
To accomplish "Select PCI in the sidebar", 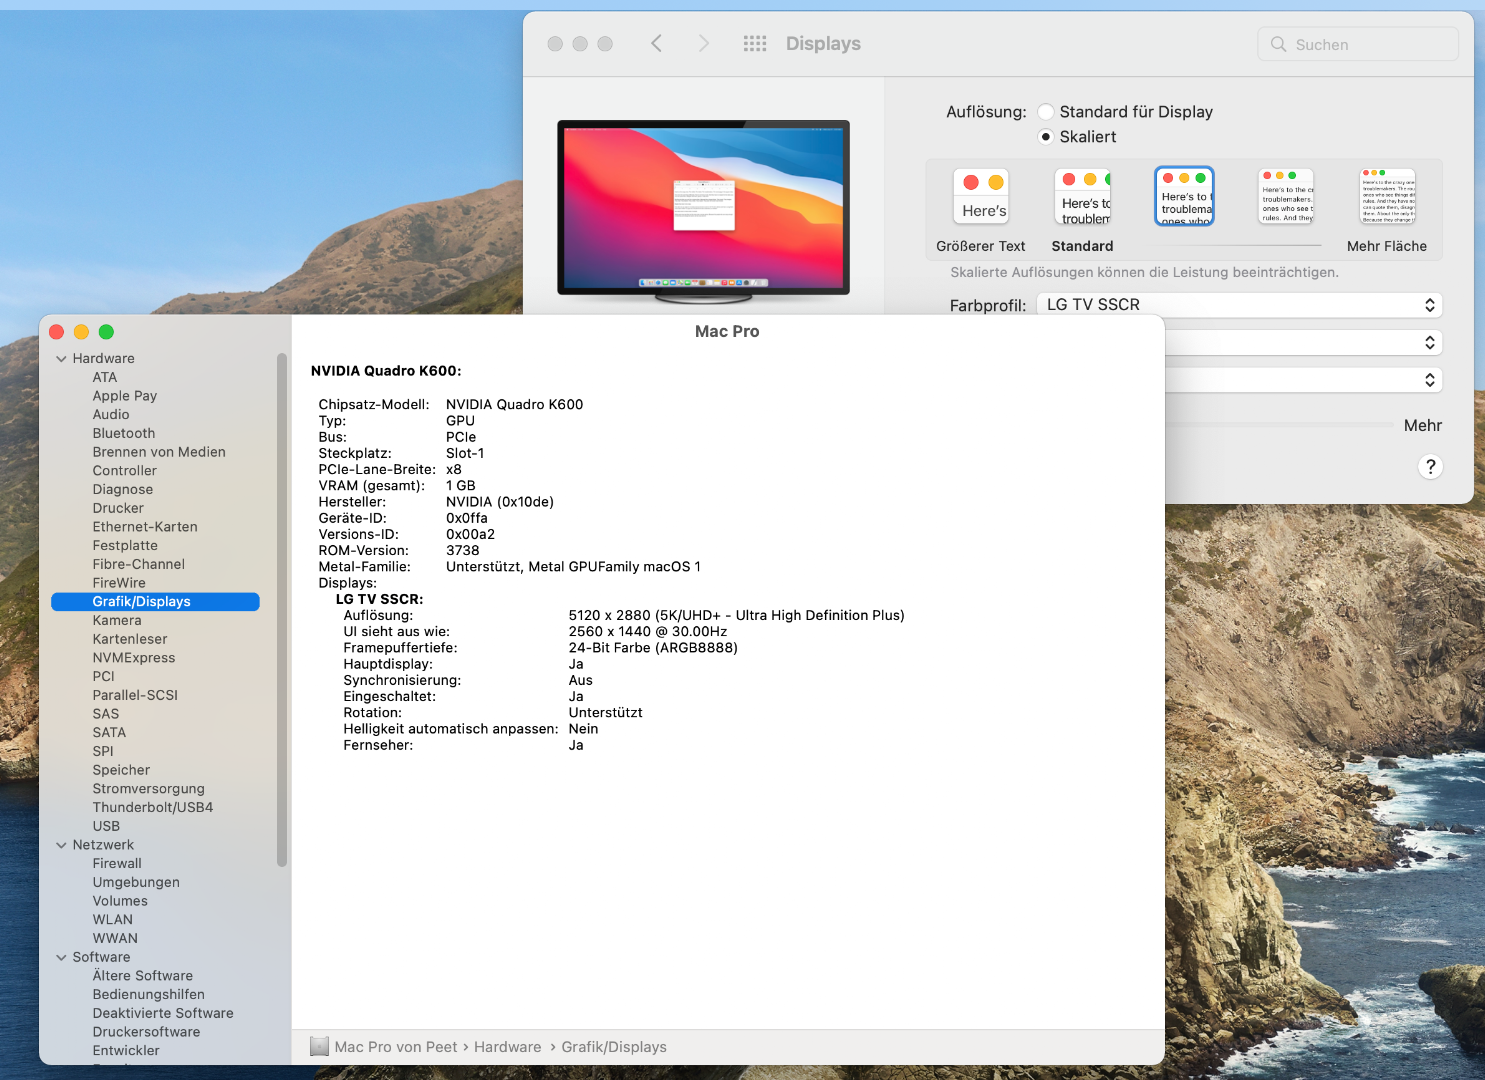I will coord(104,677).
